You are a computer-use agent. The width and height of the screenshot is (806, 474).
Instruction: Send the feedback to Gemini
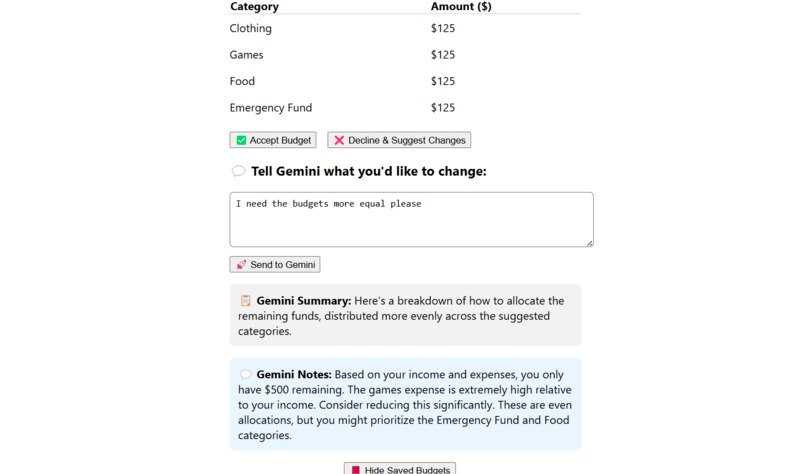point(275,264)
